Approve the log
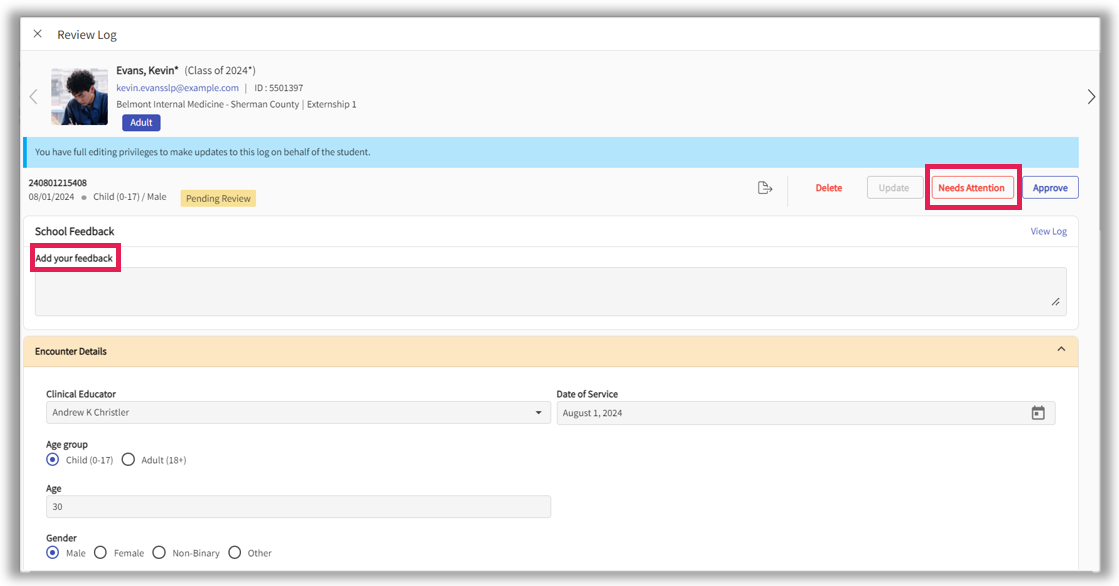Screen dimensions: 1119x586 pyautogui.click(x=1050, y=188)
